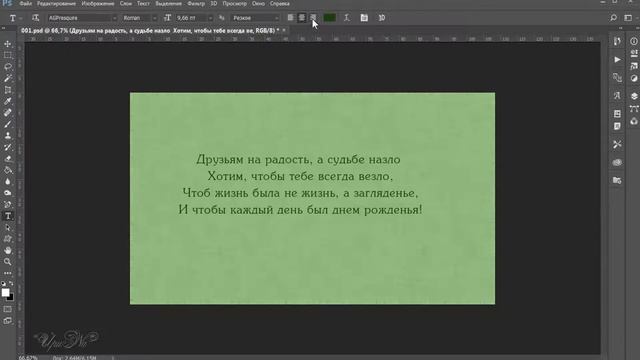640x360 pixels.
Task: Reset default foreground and background colors
Action: [4, 283]
